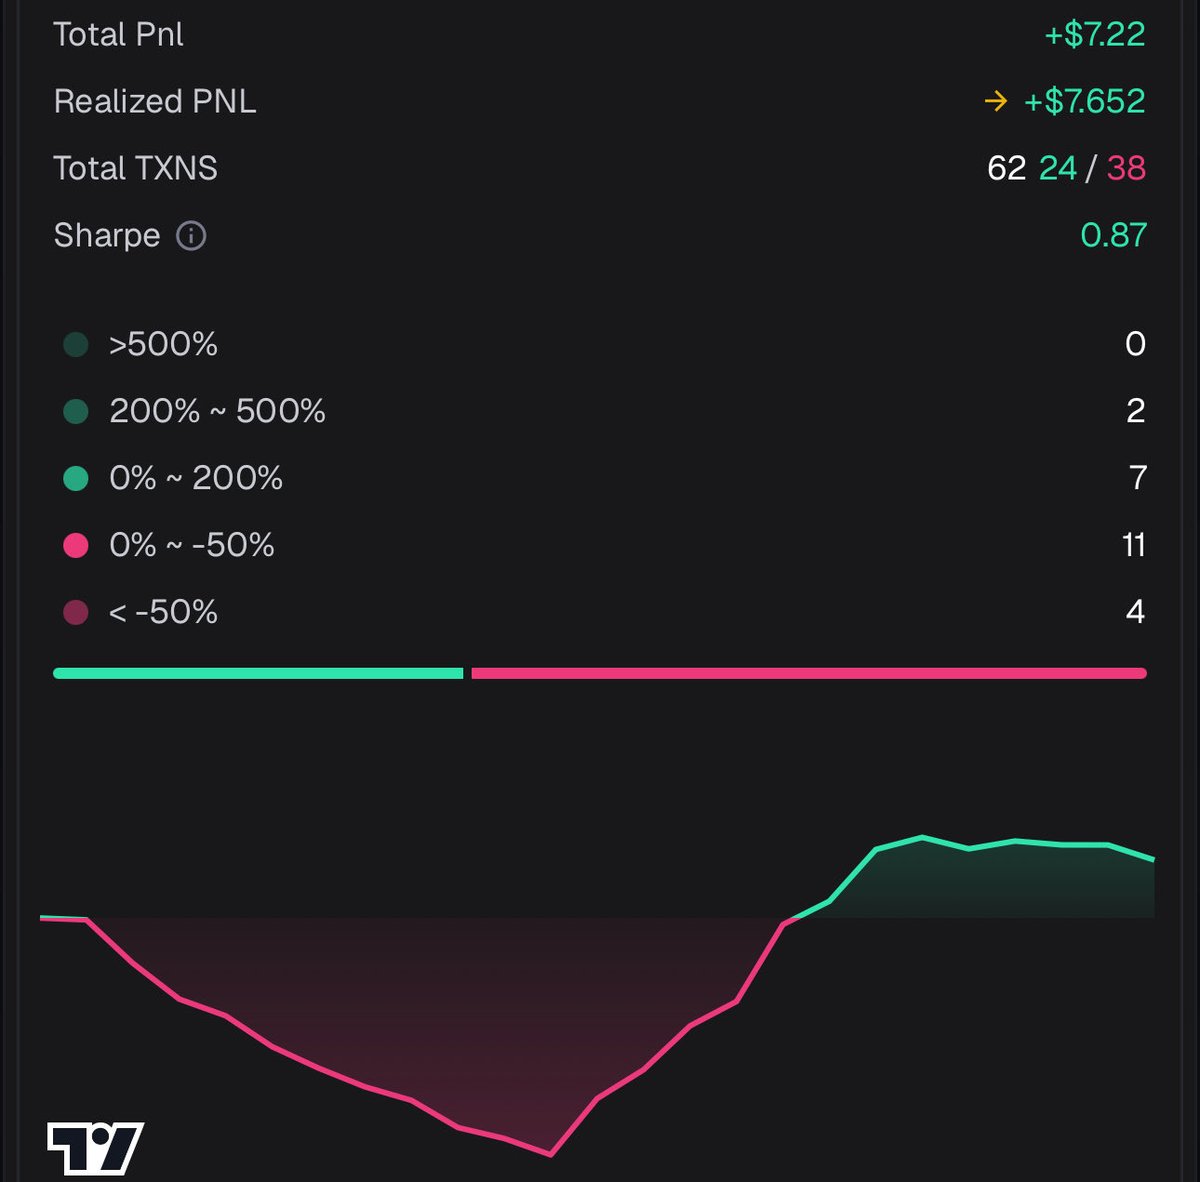
Task: Click the orange arrow beside Realized PNL
Action: pyautogui.click(x=995, y=101)
